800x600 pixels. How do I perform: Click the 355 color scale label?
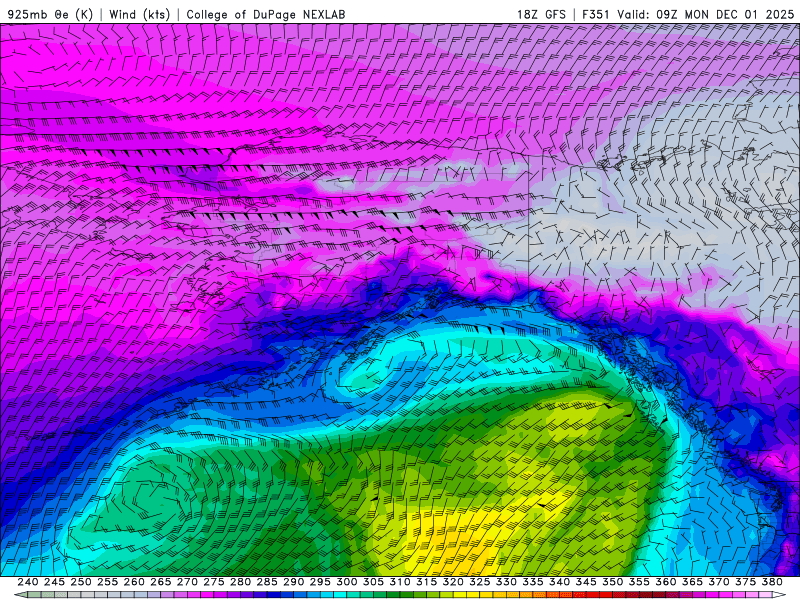[639, 582]
